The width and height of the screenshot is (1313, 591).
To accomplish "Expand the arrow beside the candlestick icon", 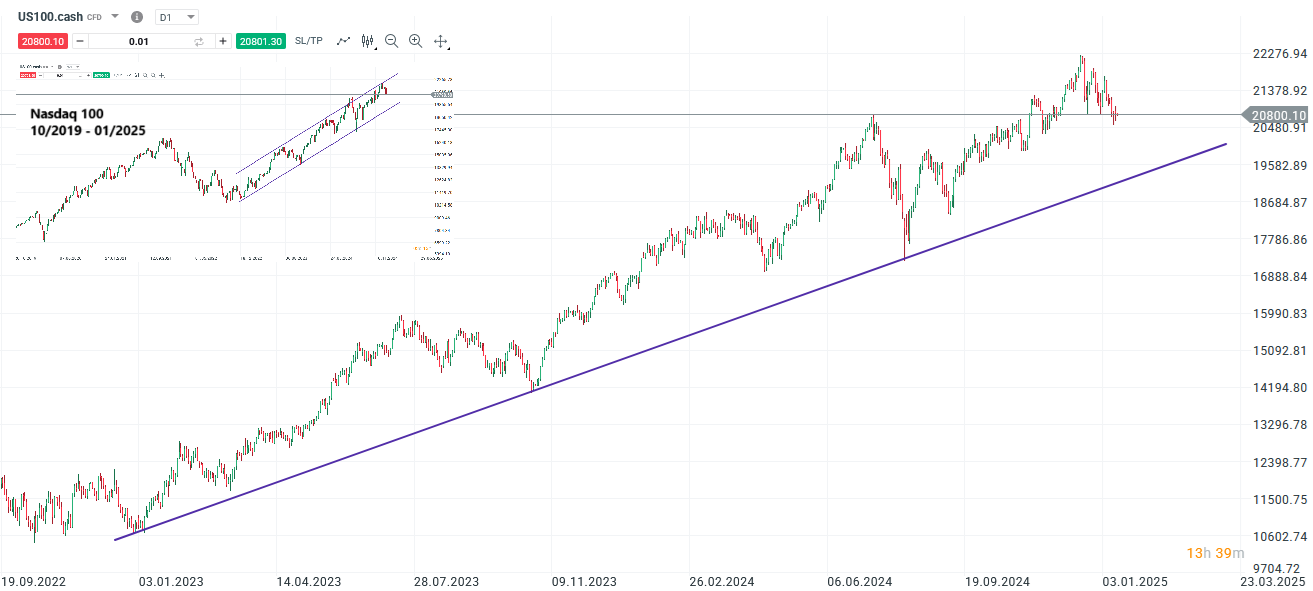I will coord(376,47).
